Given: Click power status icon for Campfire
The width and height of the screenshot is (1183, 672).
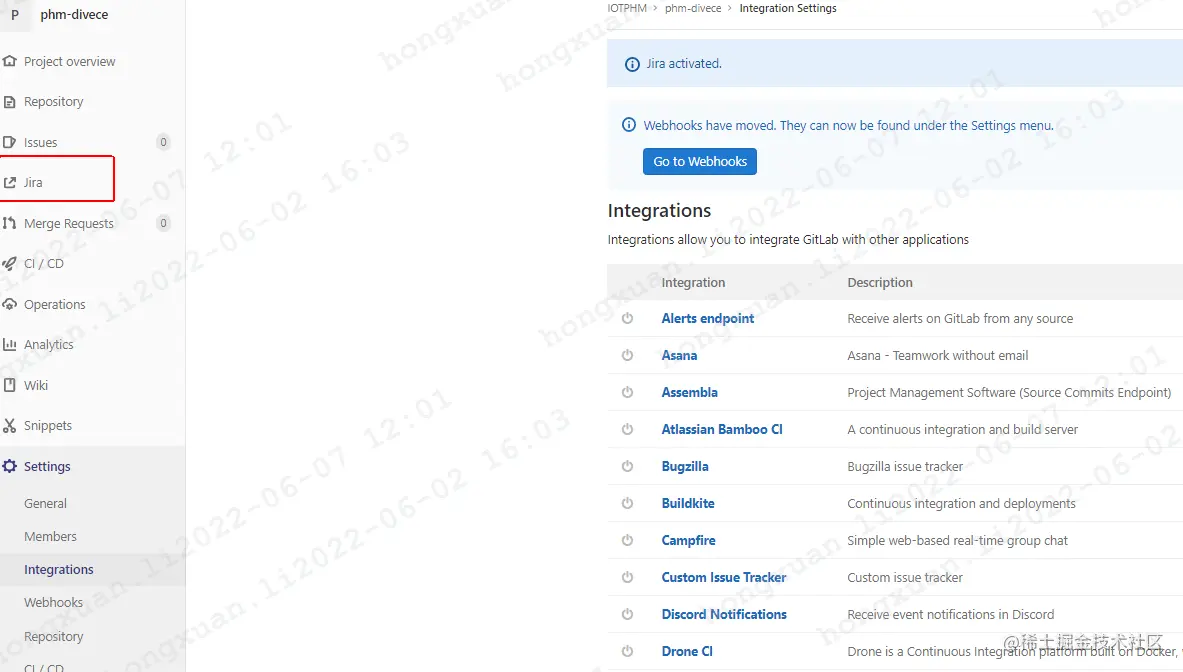Looking at the screenshot, I should [627, 540].
